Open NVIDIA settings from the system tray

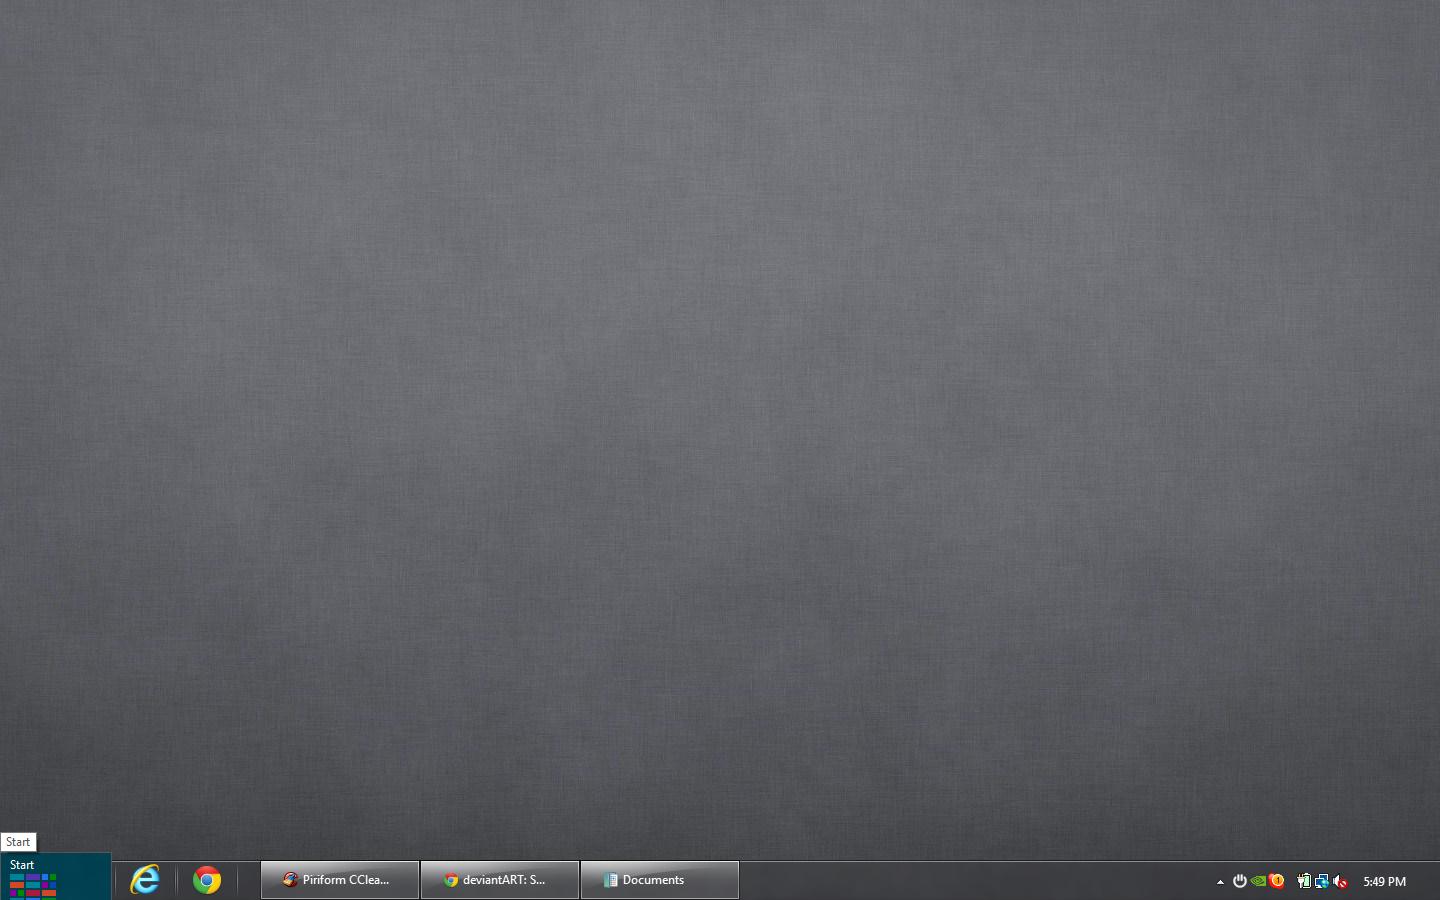1258,882
